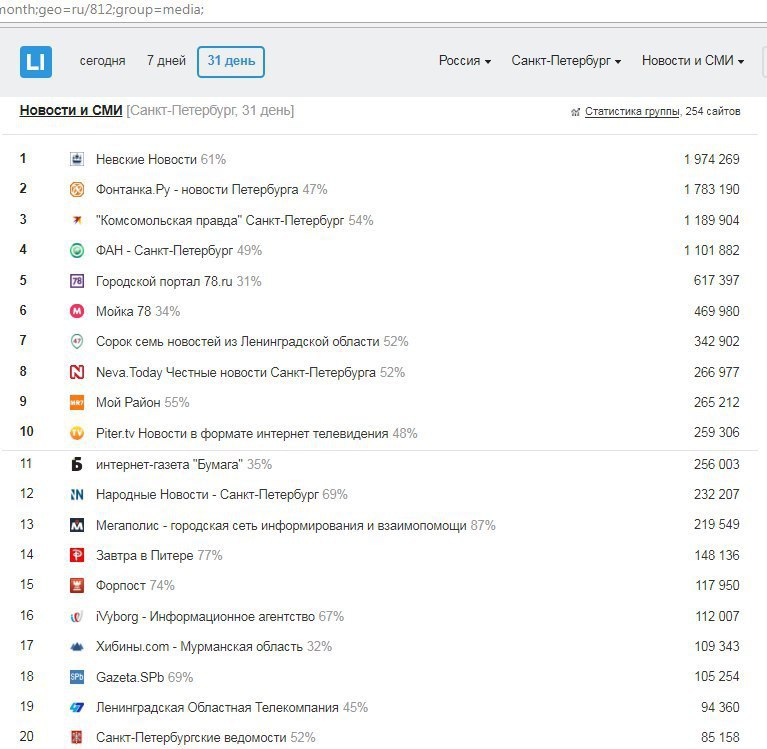
Task: Click the visitor count 1 974 269
Action: tap(712, 159)
